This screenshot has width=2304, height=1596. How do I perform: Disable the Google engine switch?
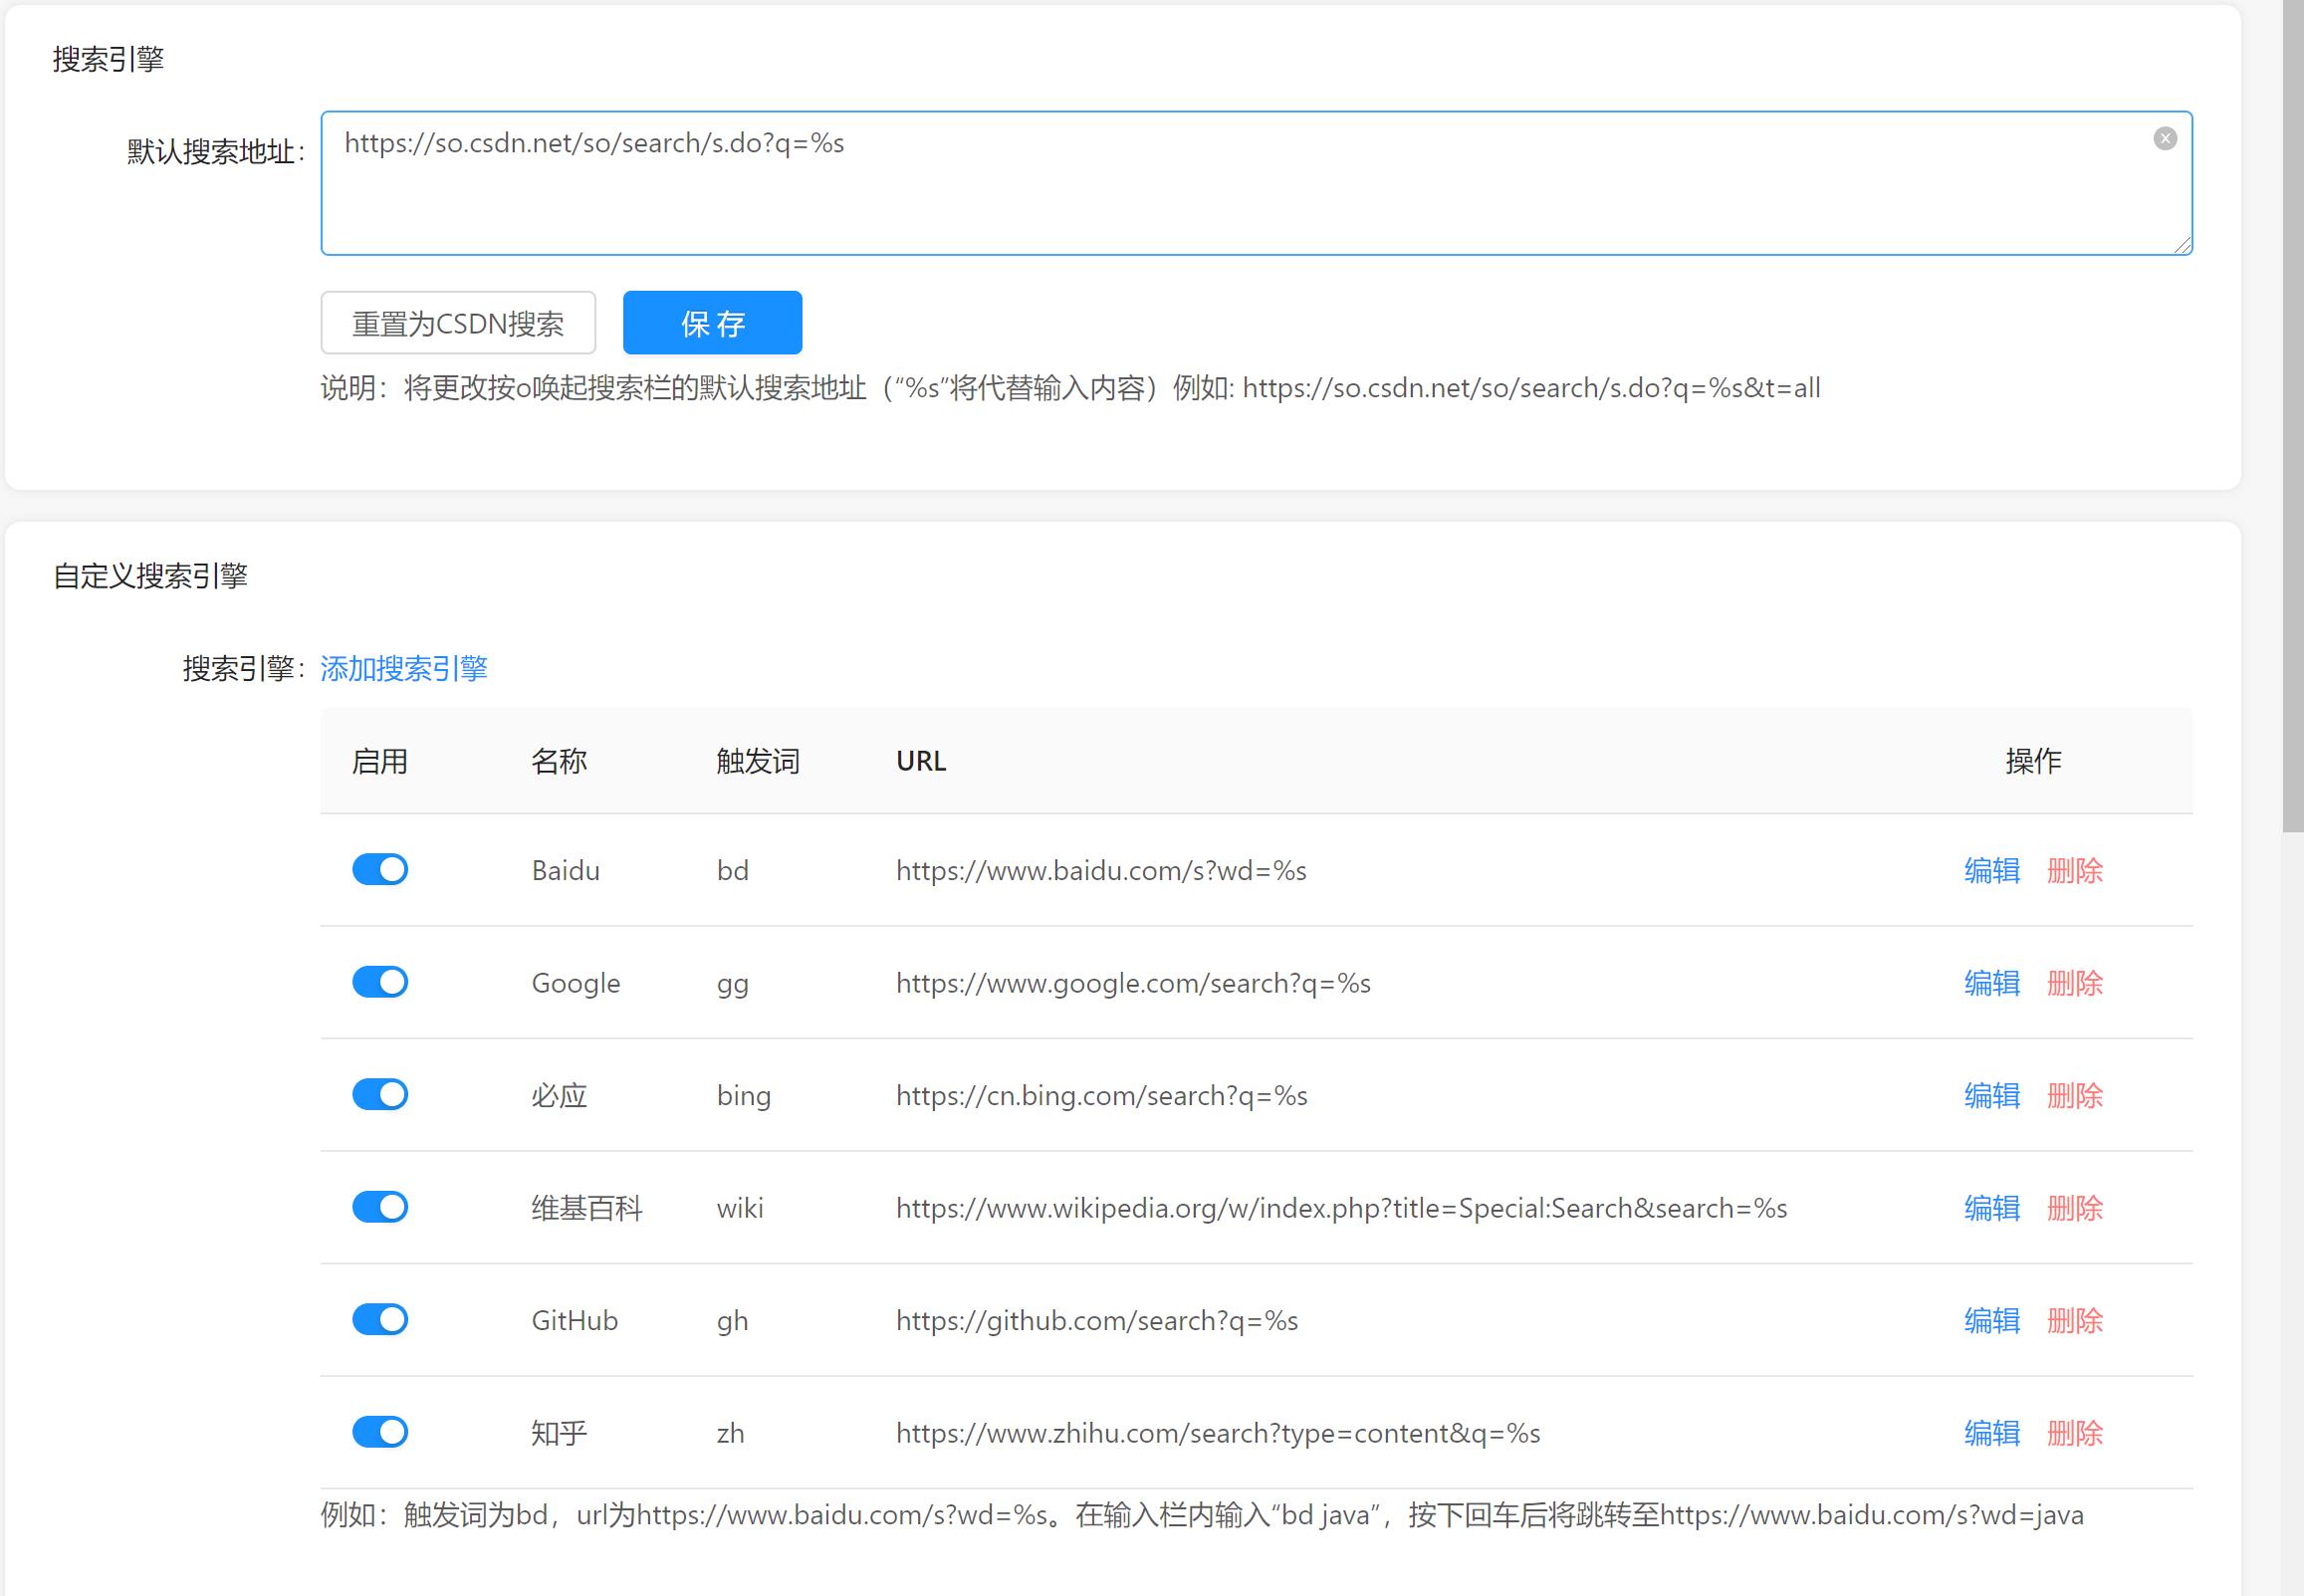380,982
